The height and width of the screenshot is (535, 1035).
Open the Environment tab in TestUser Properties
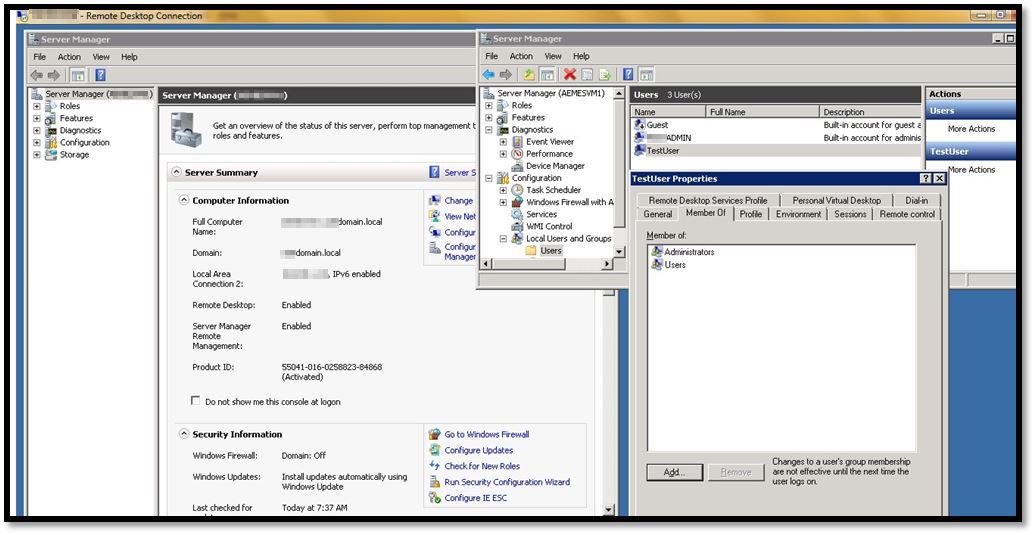[799, 214]
